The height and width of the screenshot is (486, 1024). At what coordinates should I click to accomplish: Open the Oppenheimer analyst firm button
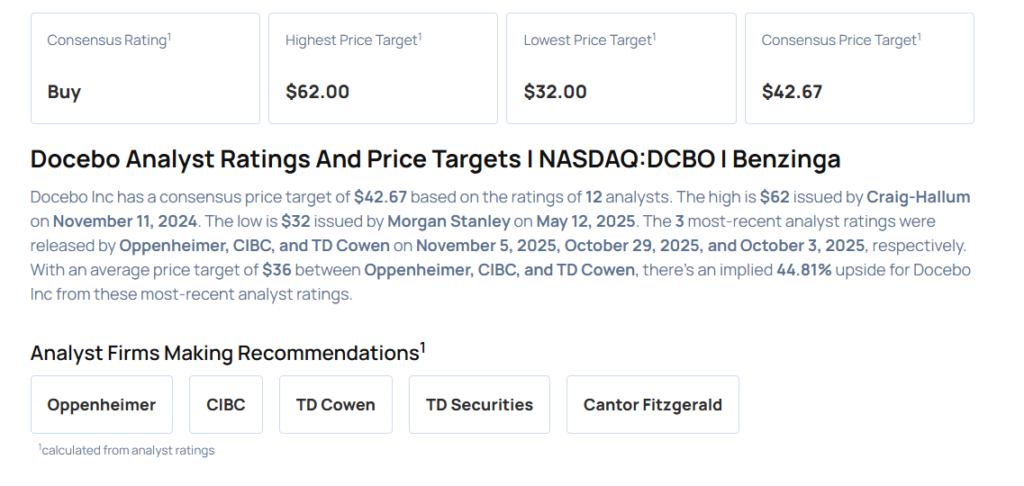coord(101,405)
